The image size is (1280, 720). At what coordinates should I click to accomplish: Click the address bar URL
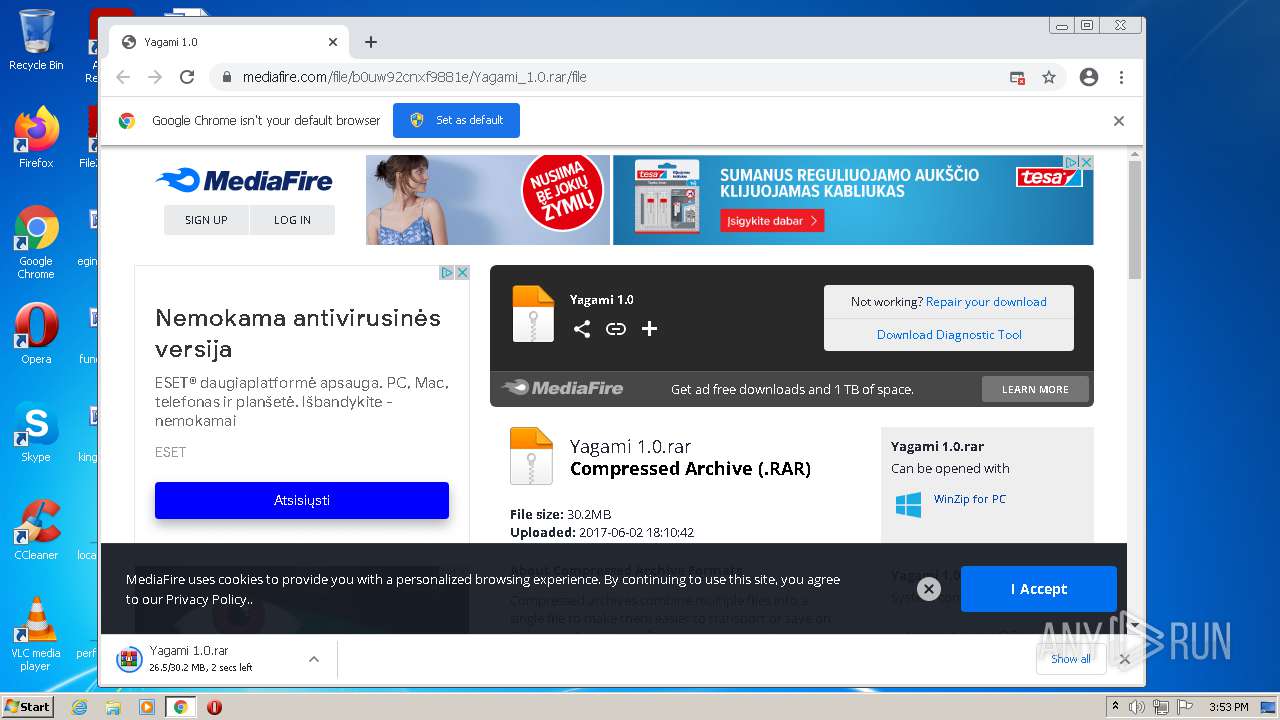[x=414, y=77]
